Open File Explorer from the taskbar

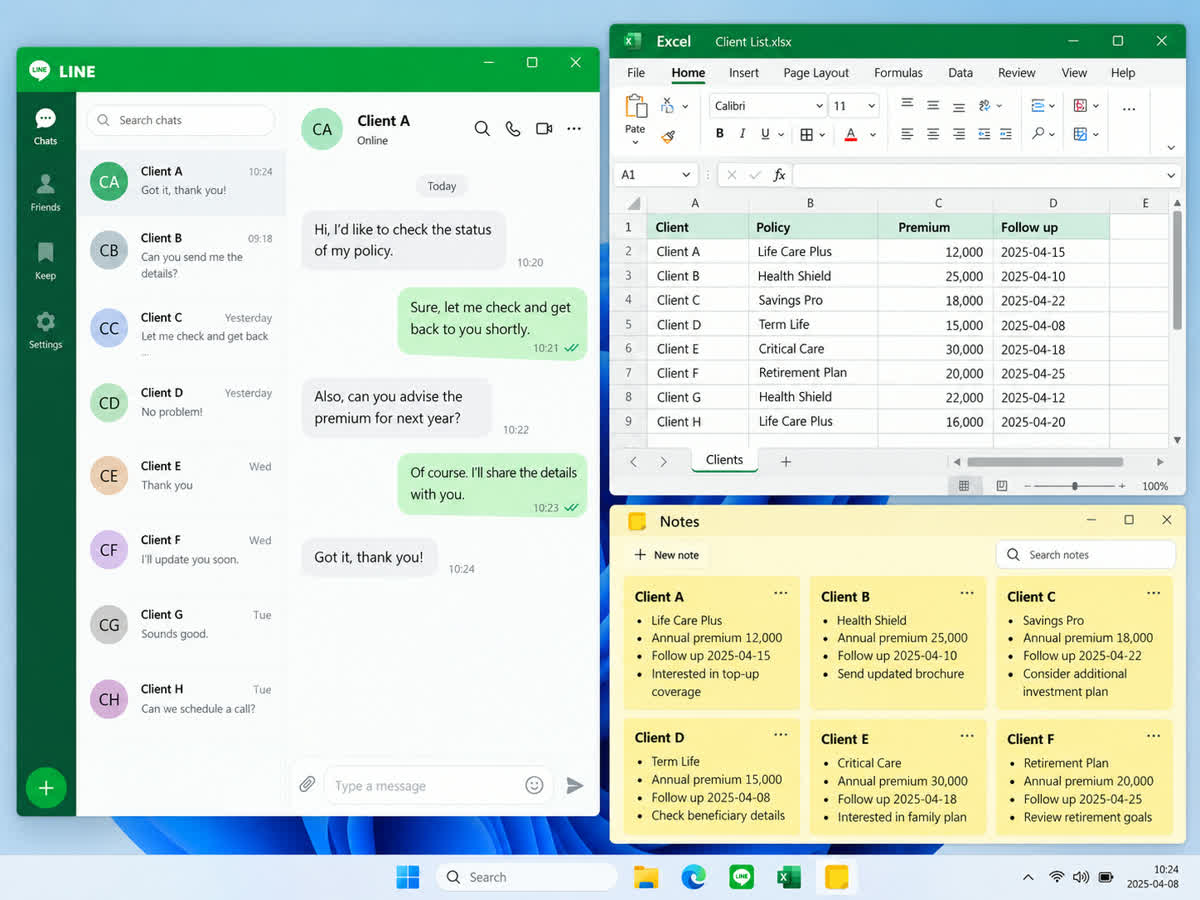click(x=647, y=877)
